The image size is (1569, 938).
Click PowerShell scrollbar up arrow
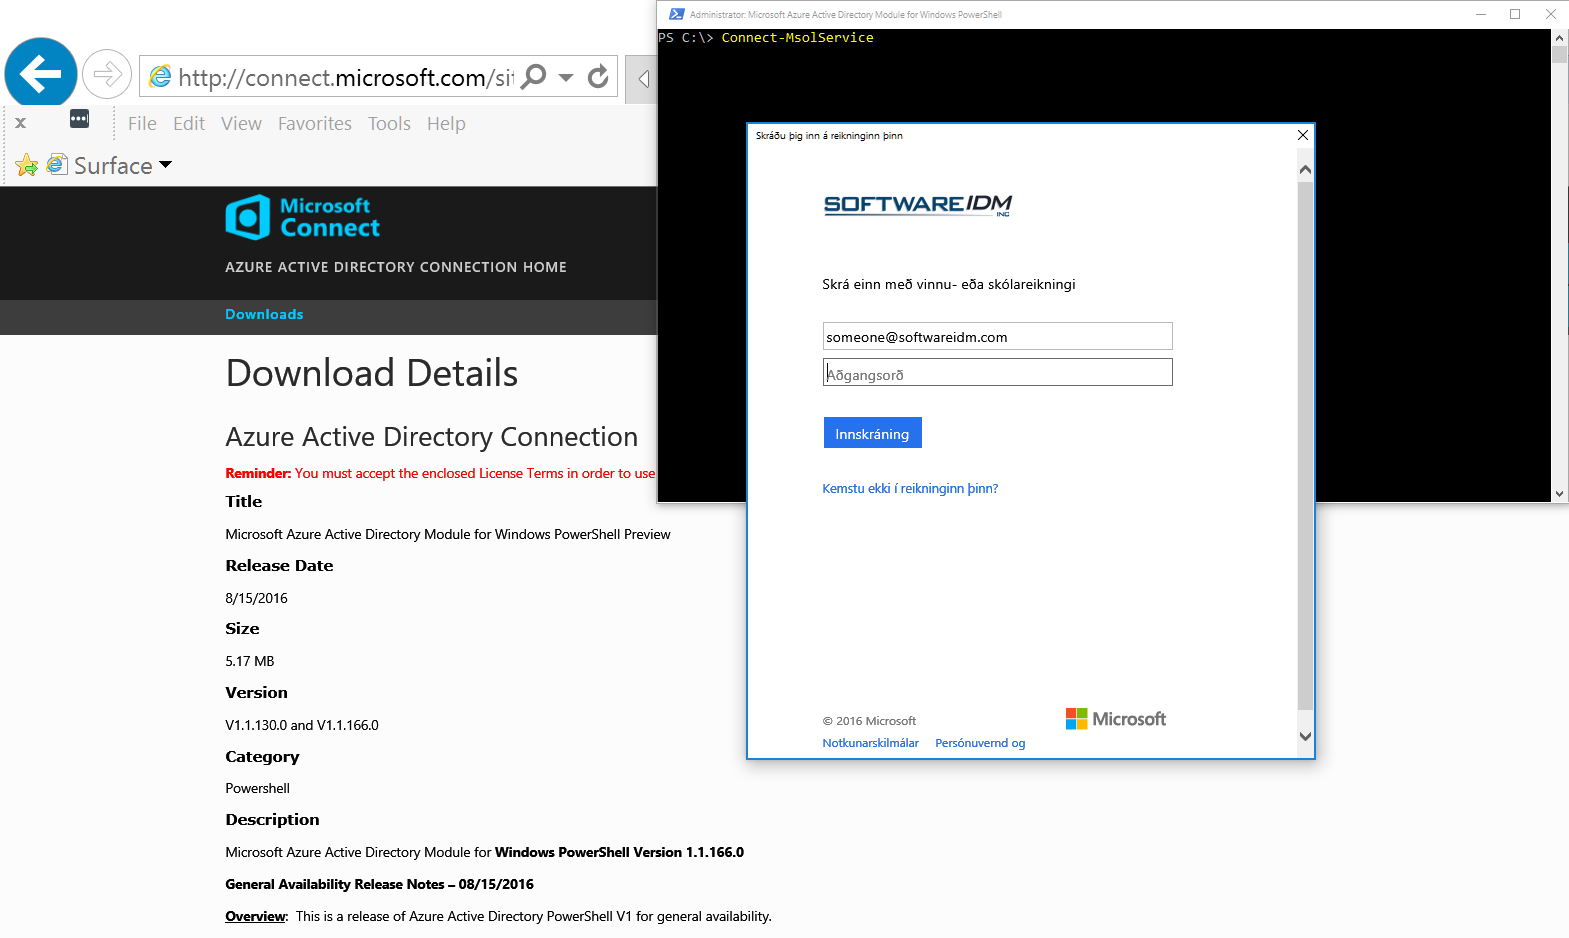1559,38
